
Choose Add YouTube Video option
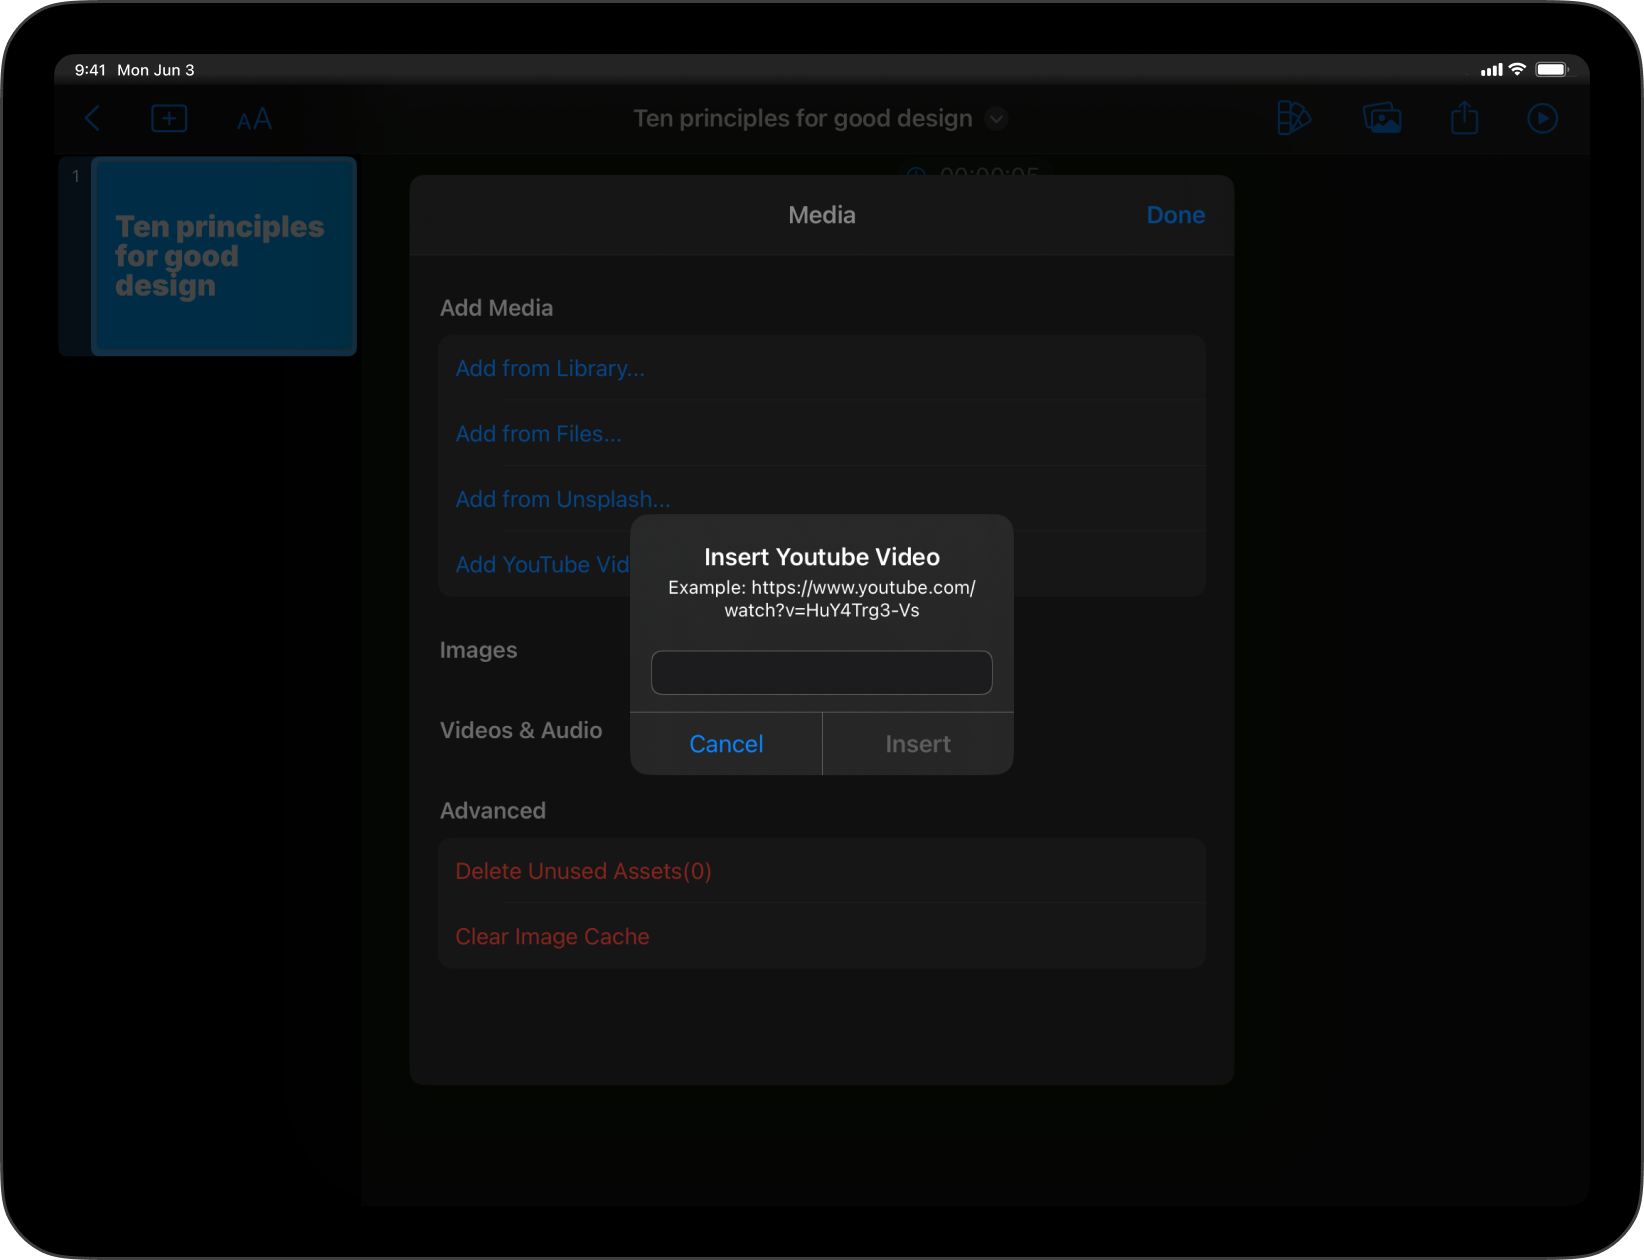tap(542, 565)
